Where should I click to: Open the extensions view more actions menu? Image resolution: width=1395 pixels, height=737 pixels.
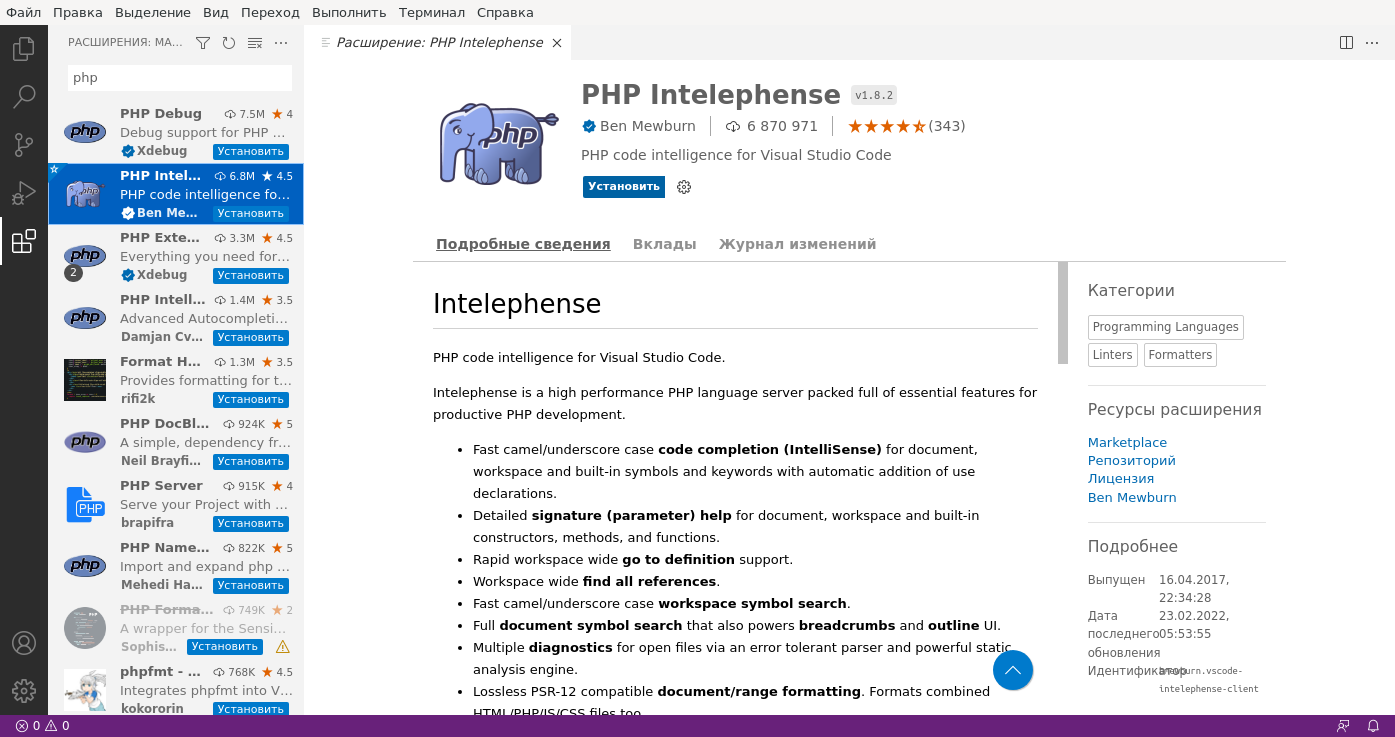coord(281,43)
